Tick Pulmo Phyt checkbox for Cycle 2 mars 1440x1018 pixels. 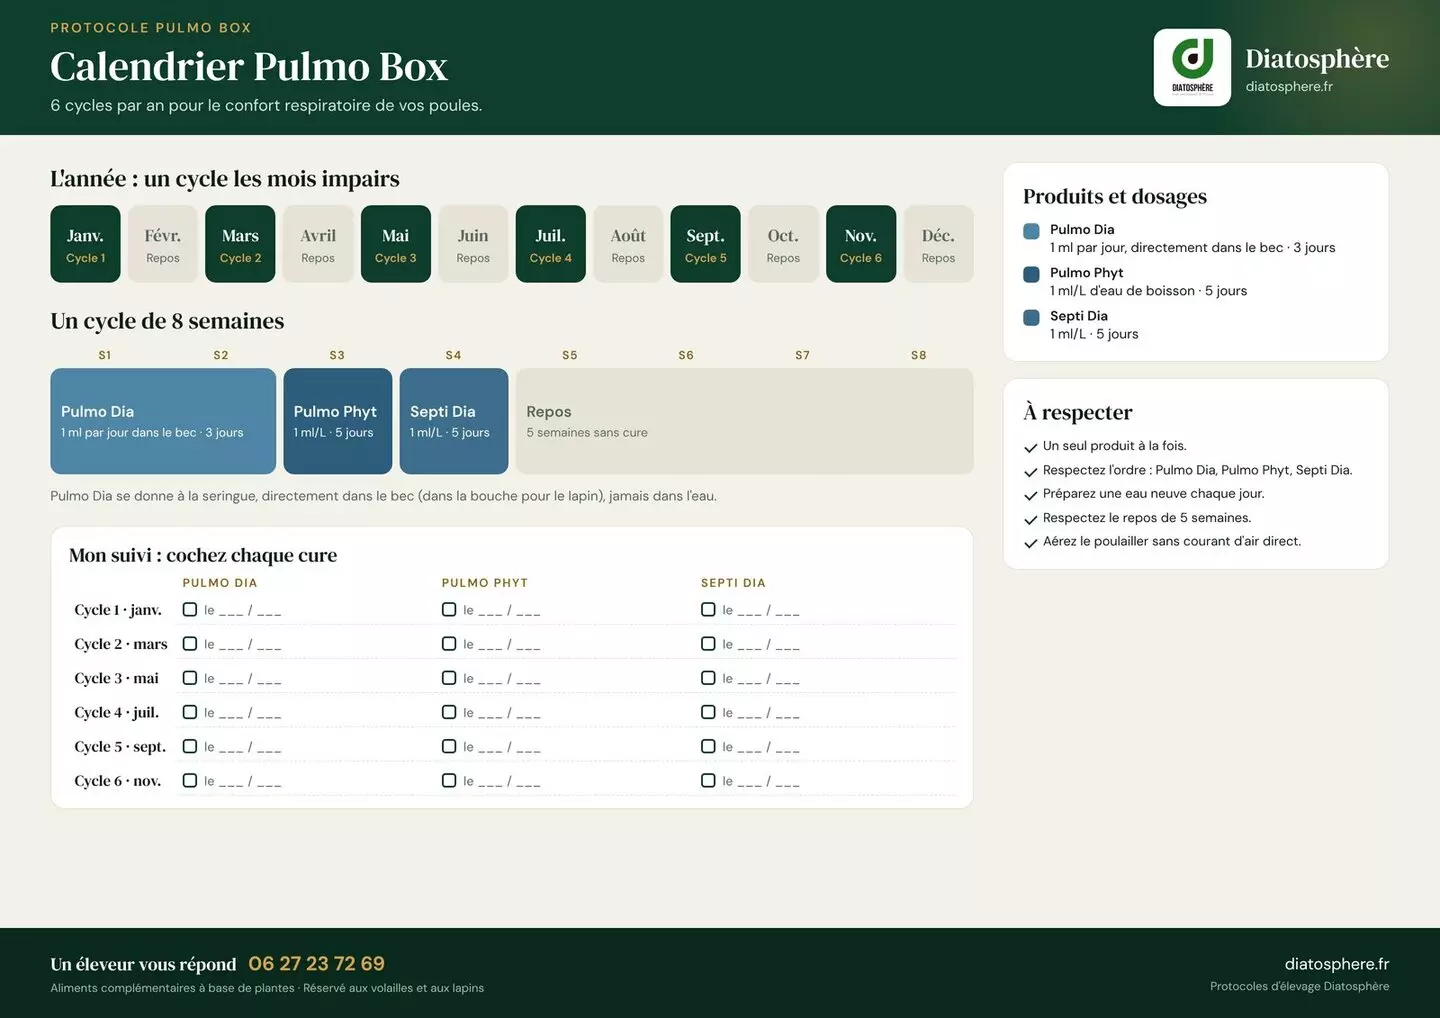pyautogui.click(x=449, y=644)
